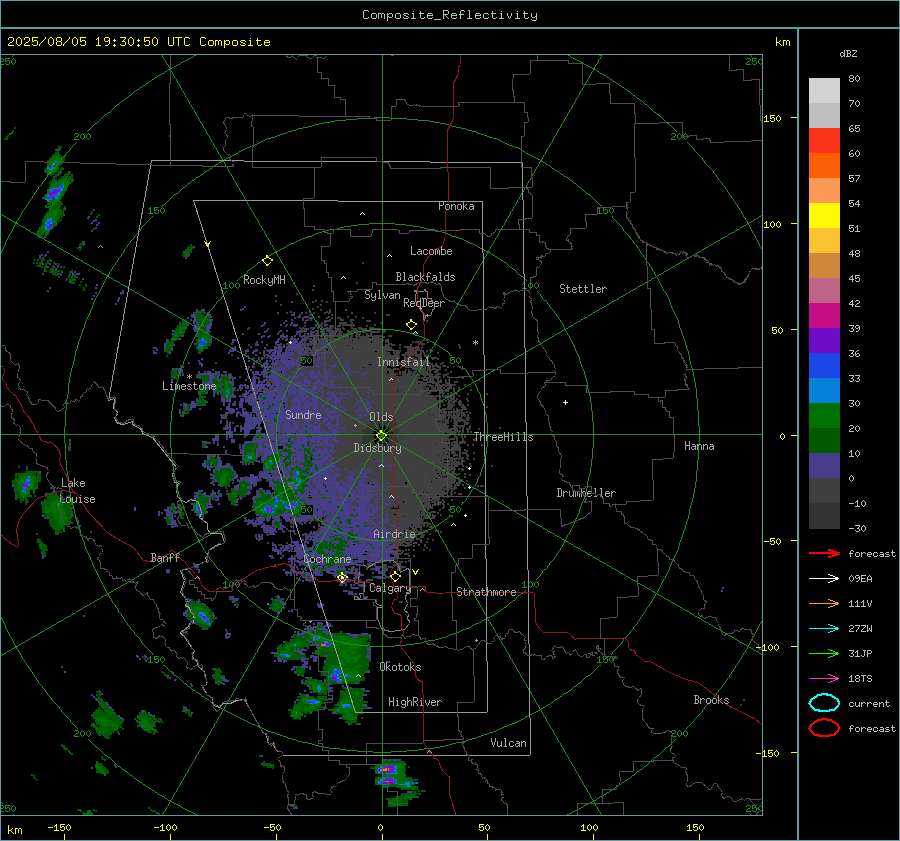
Task: Click the Cochrane label
Action: 327,559
